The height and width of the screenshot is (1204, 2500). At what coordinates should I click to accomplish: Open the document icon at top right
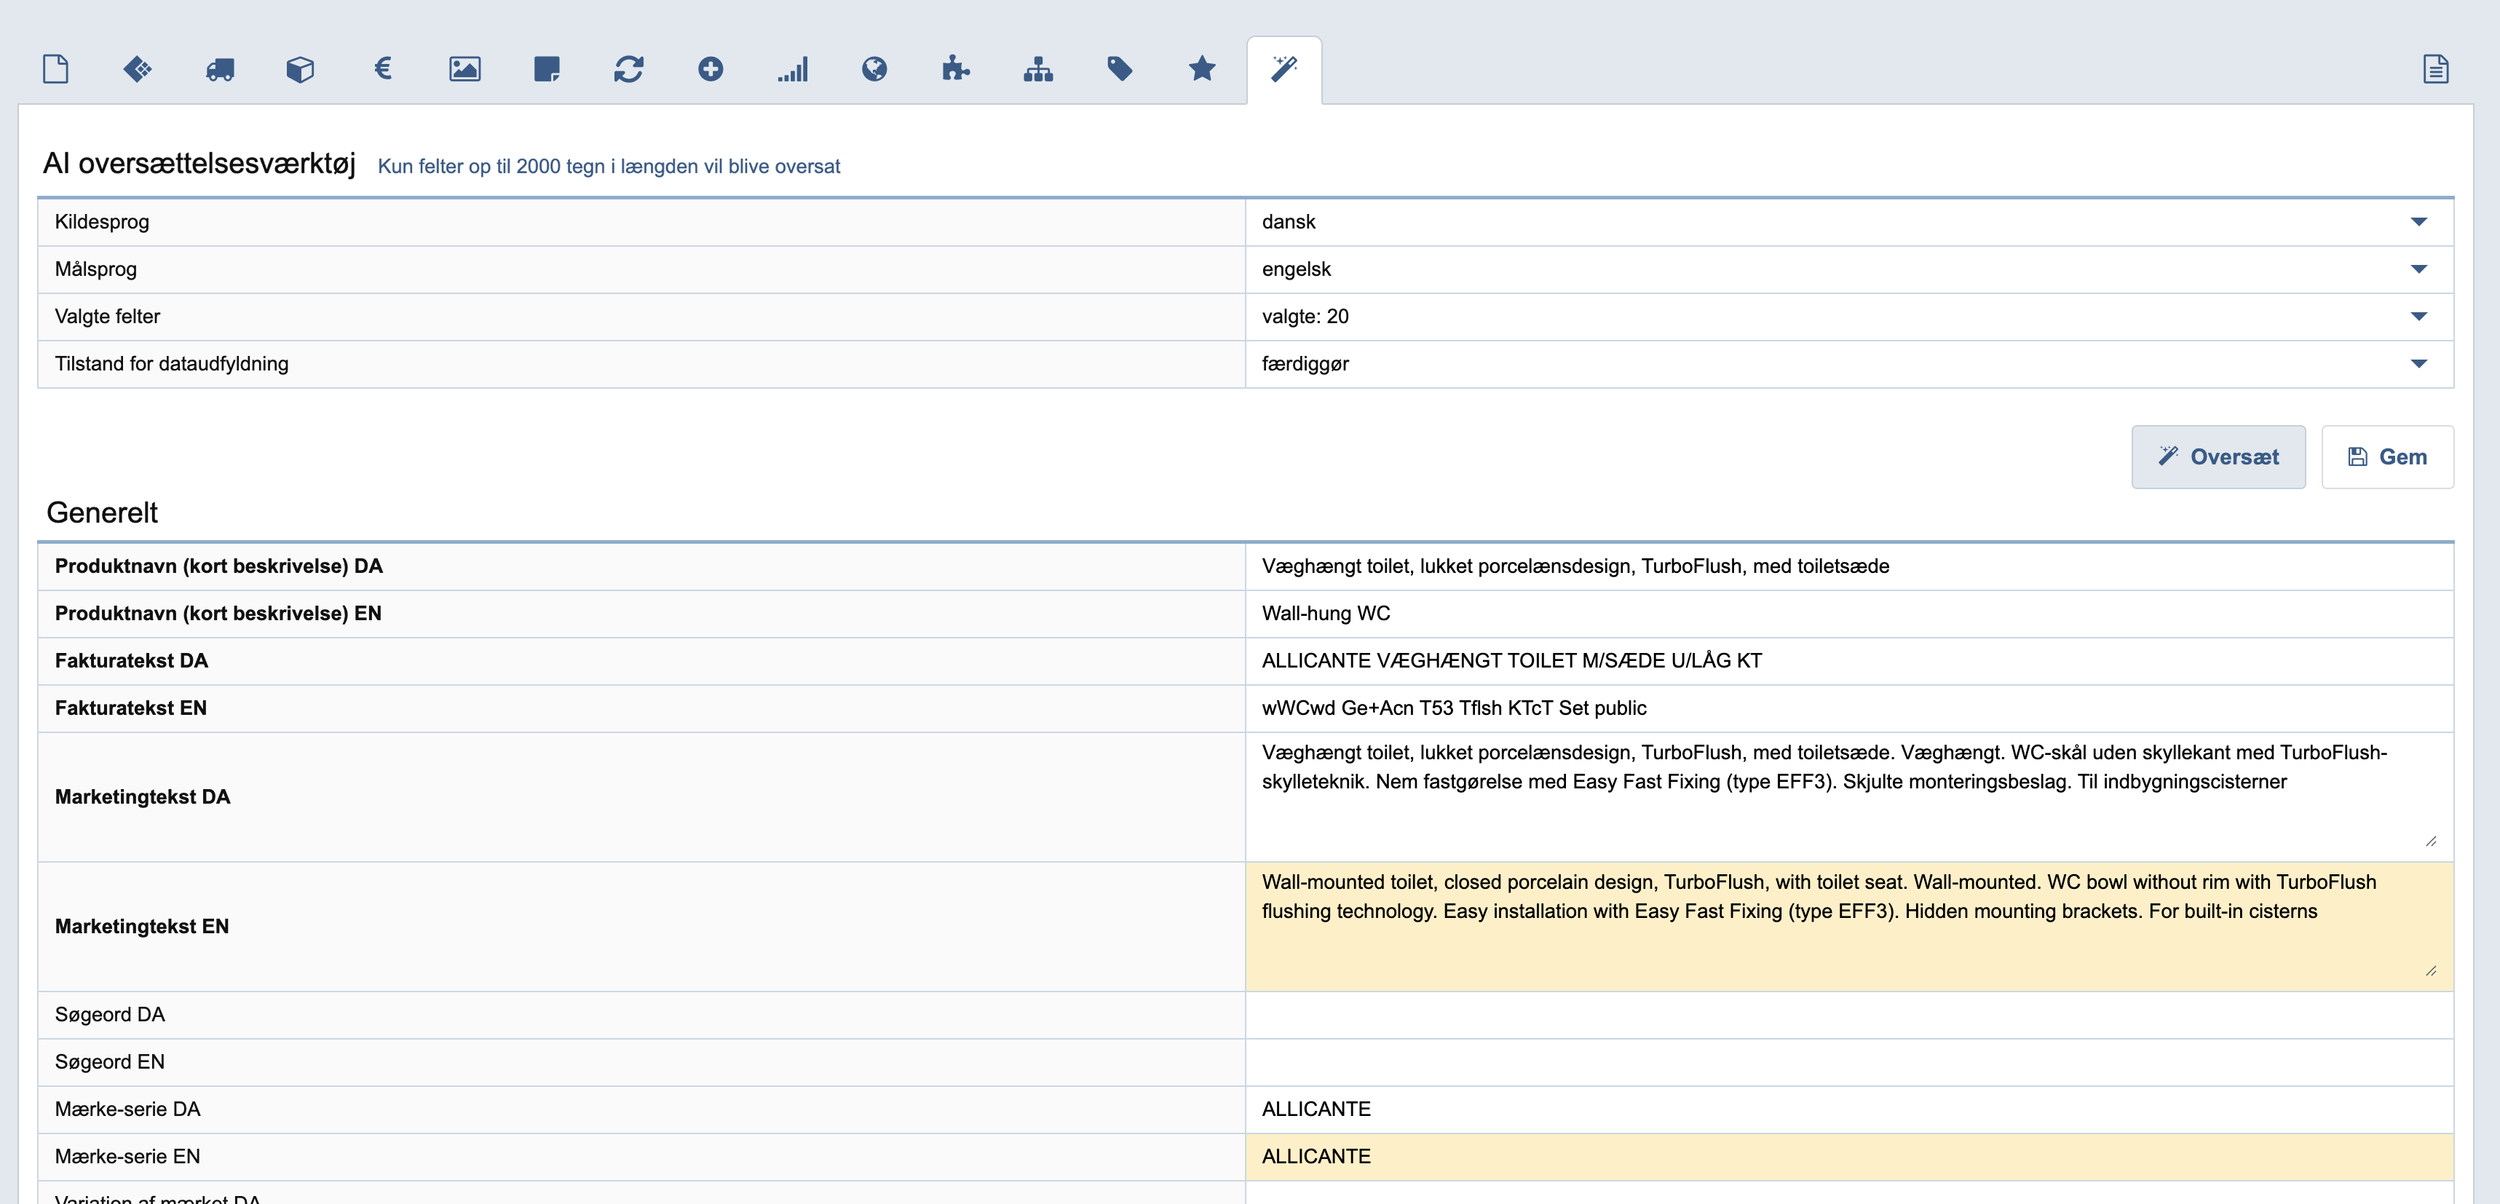click(x=2436, y=69)
